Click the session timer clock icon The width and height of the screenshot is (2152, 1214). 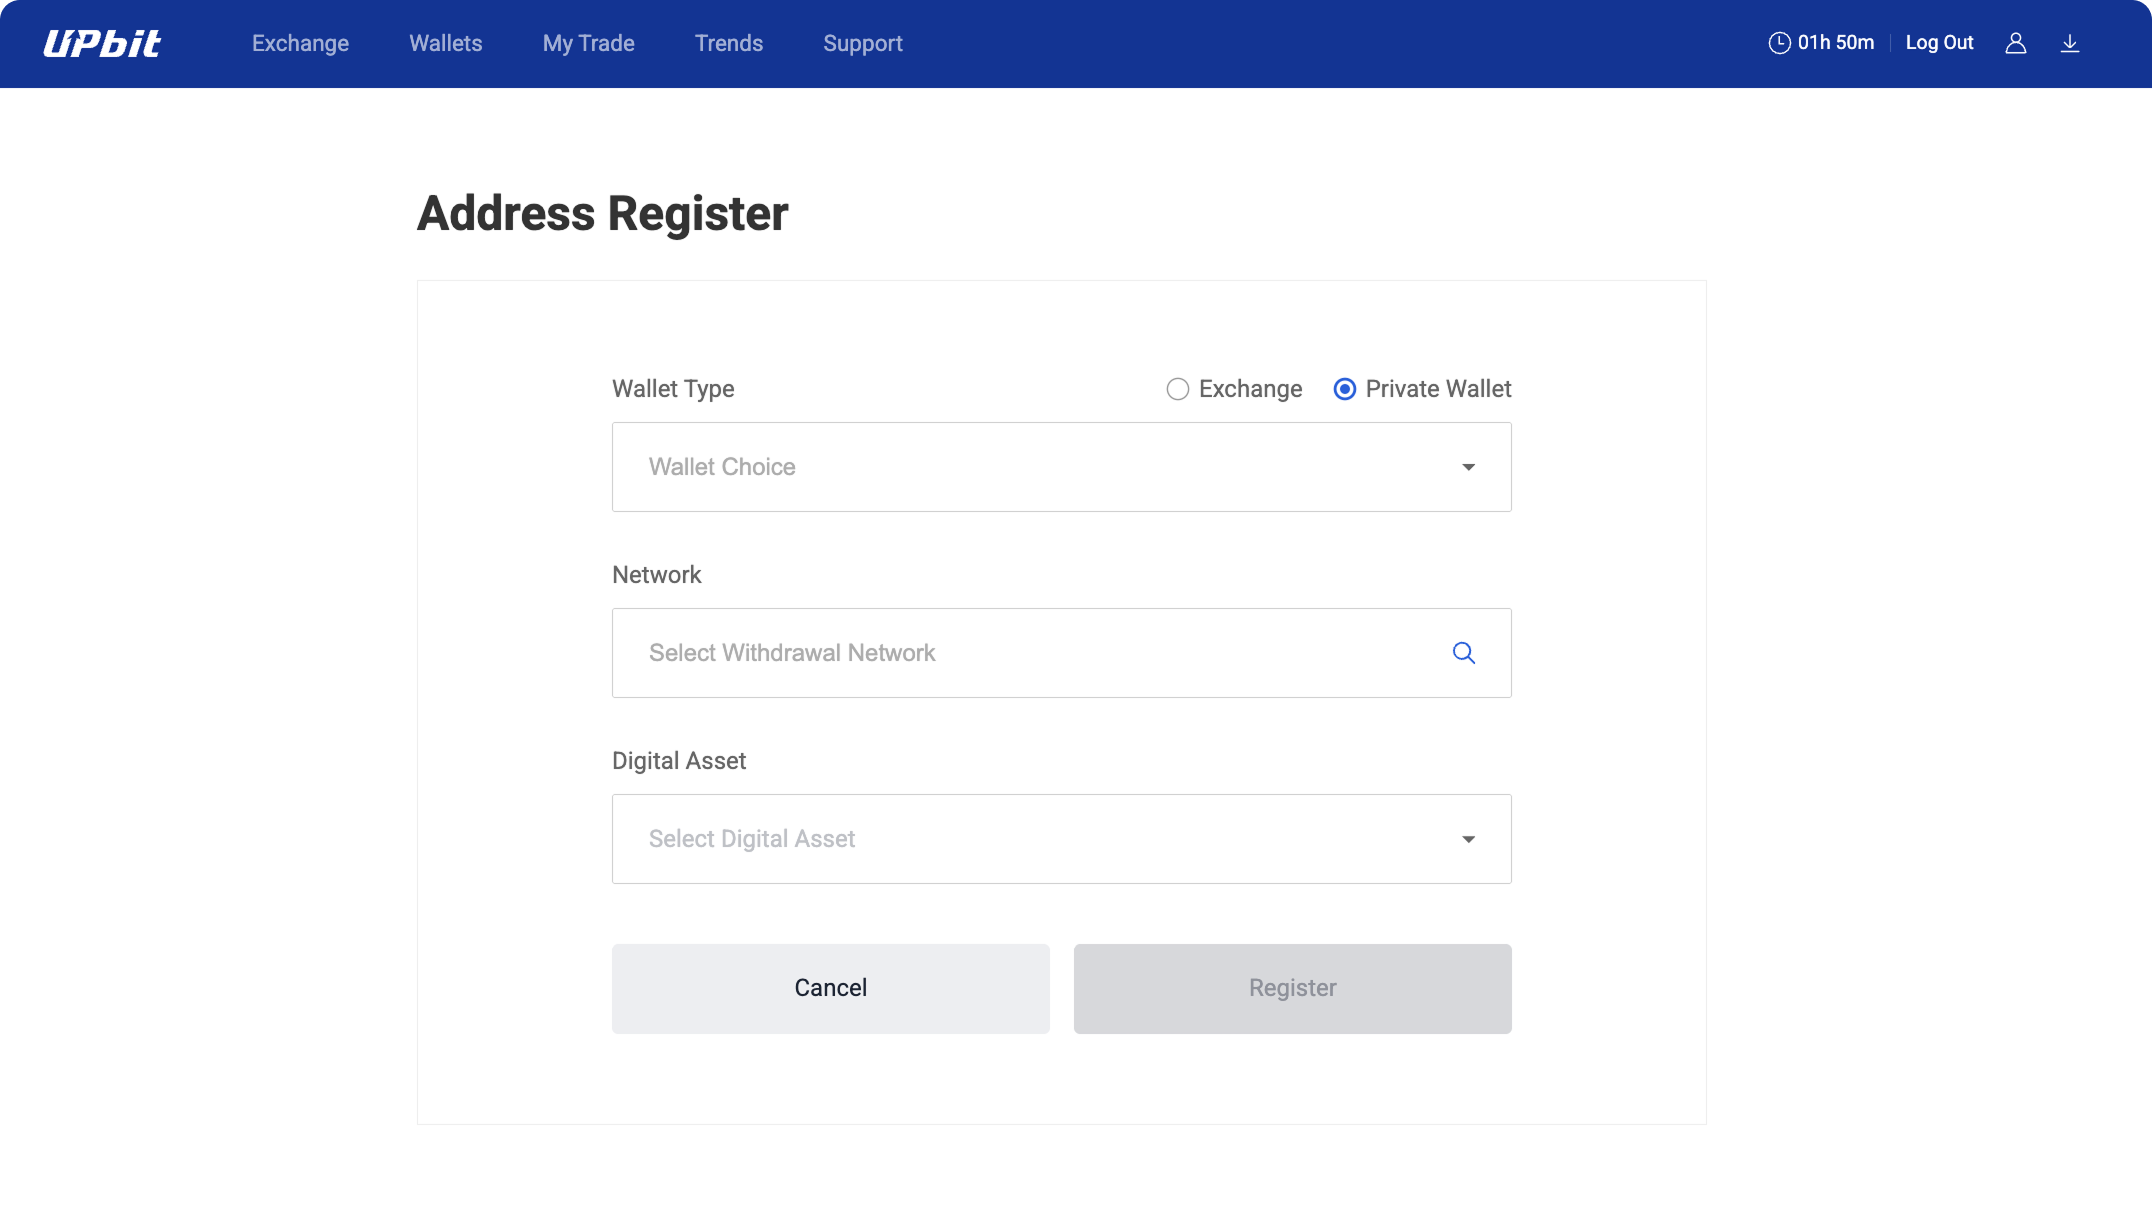[x=1779, y=43]
